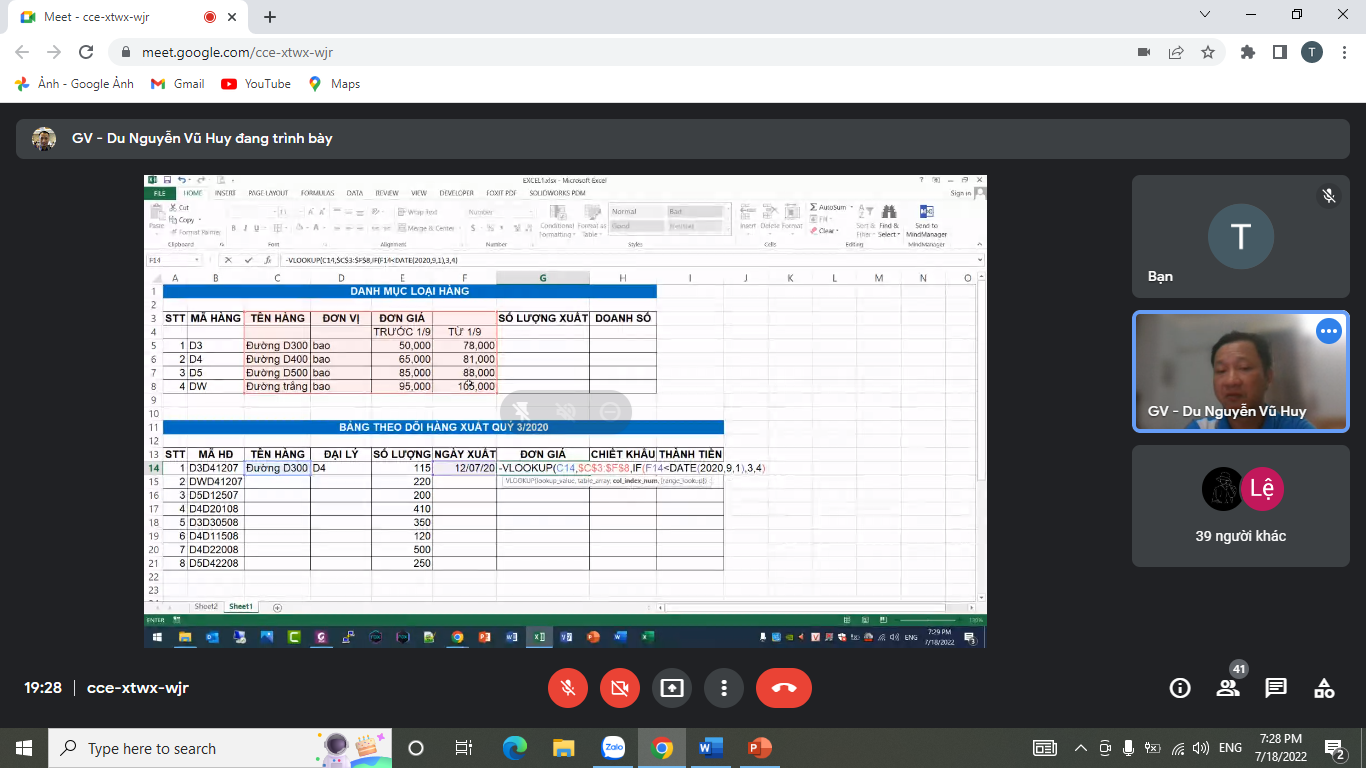Click the address bar showing meet.google.com/cce-xtwx-wjr
The height and width of the screenshot is (768, 1366).
point(620,52)
